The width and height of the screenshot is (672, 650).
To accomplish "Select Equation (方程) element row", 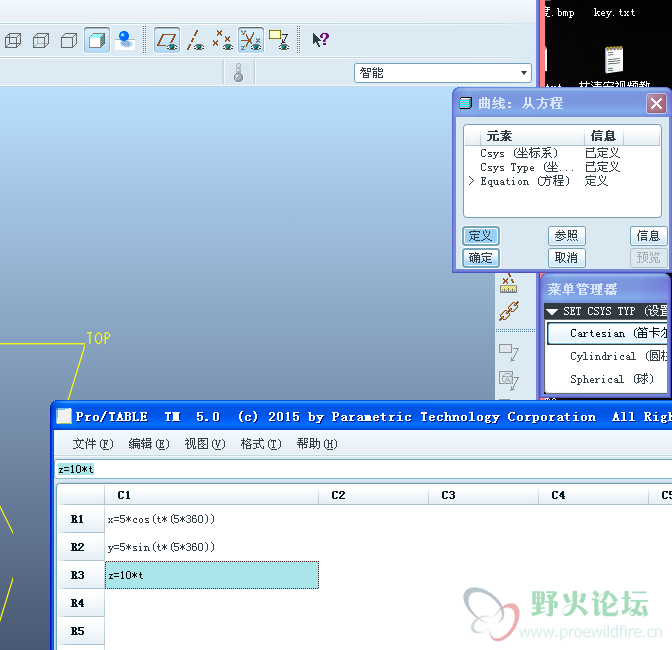I will [x=562, y=181].
